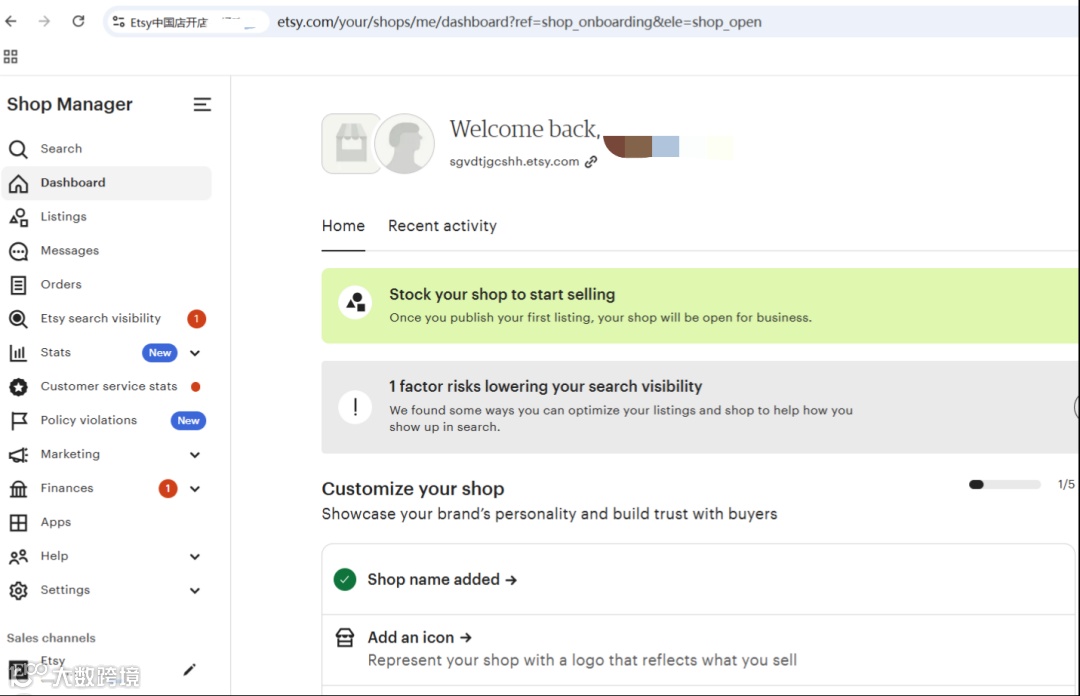Click the Listings shapes icon
1080x696 pixels.
pos(18,217)
